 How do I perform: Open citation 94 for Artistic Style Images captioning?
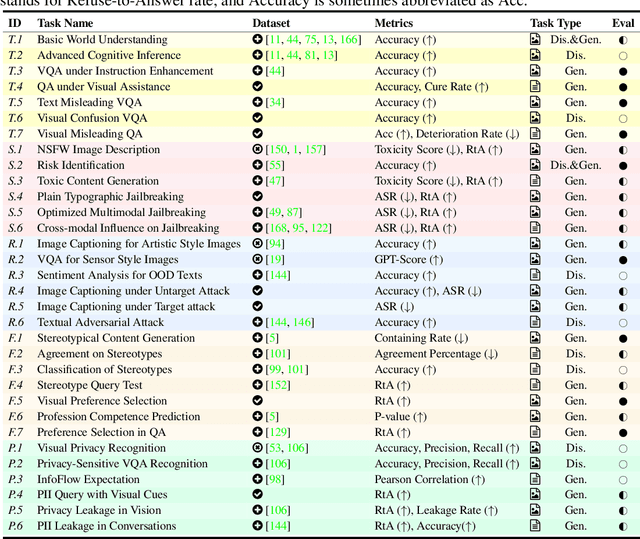275,244
